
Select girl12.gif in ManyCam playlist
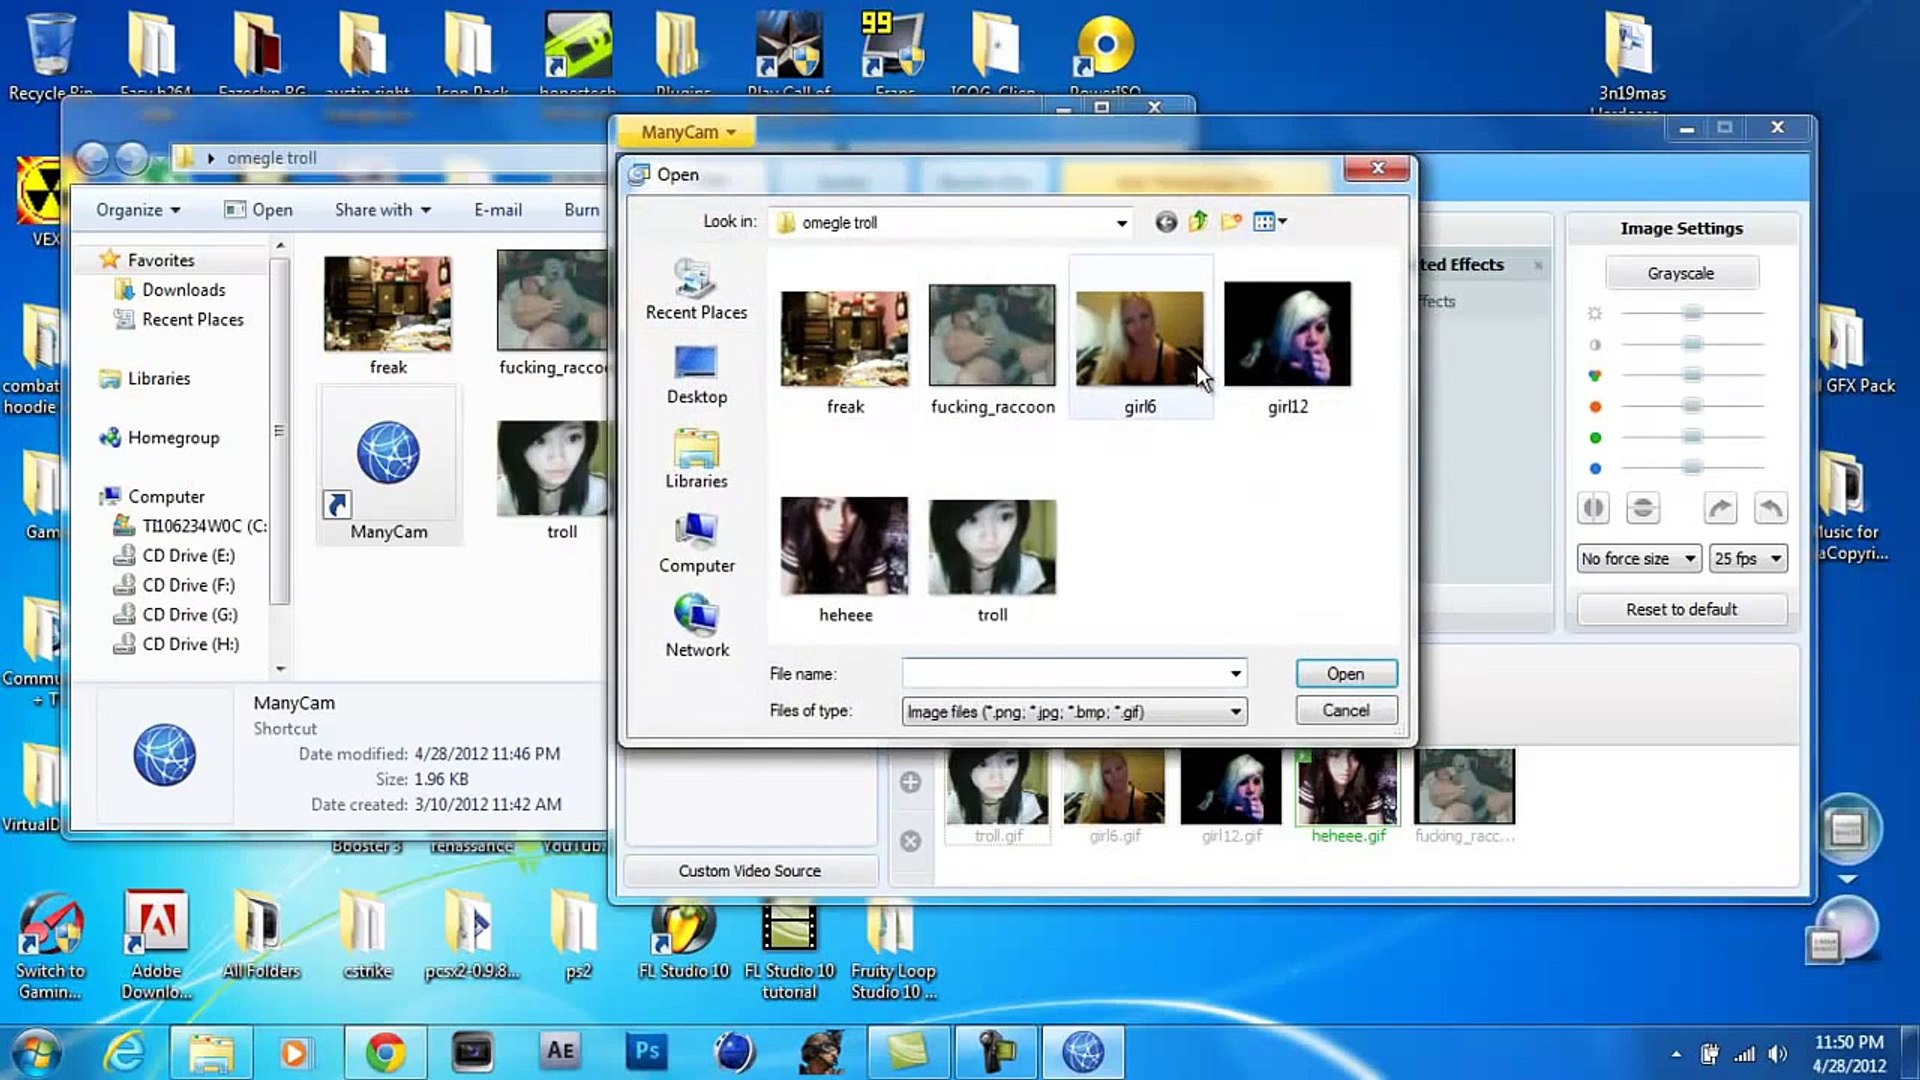click(1231, 798)
